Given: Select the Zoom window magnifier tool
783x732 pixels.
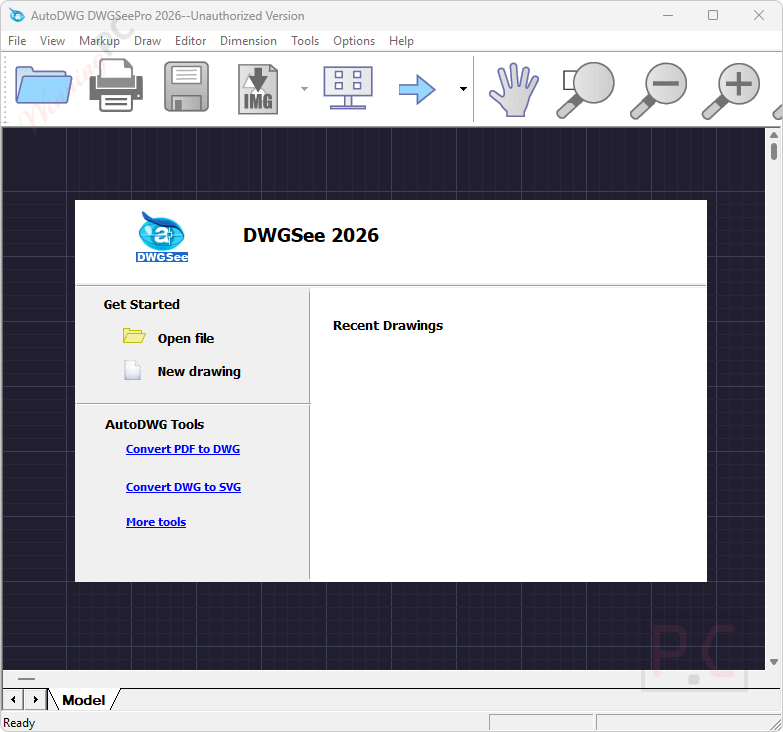Looking at the screenshot, I should (x=585, y=90).
